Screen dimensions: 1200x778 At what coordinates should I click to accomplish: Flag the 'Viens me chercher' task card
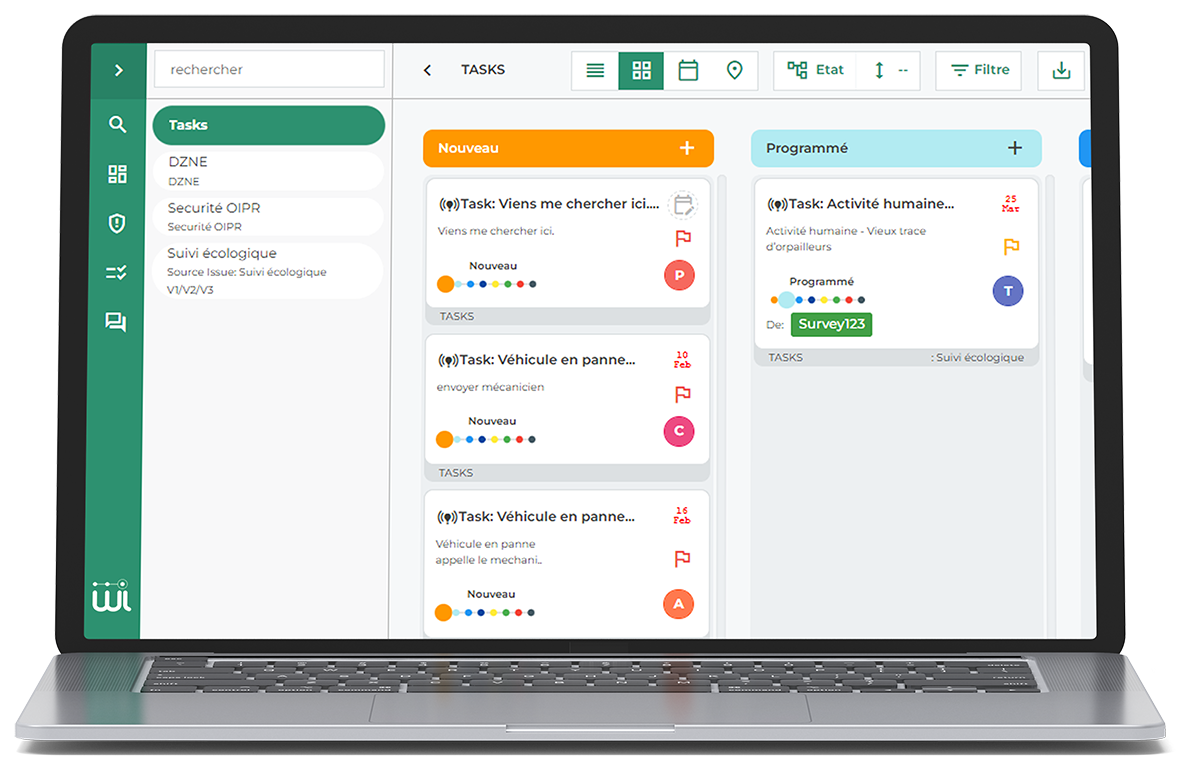pos(683,238)
